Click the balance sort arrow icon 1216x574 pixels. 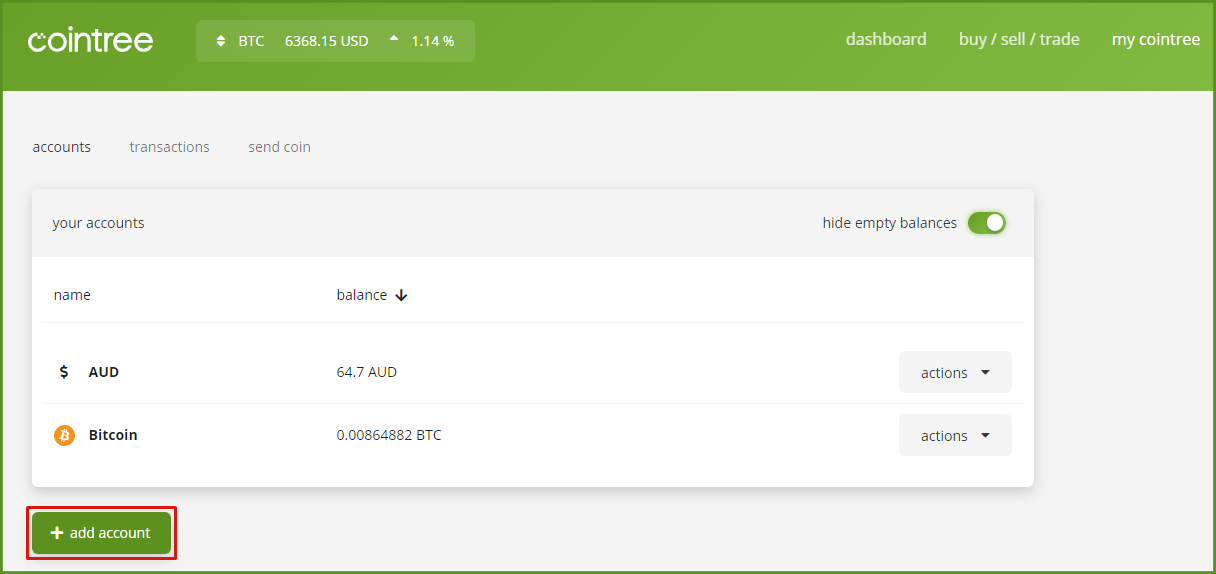[401, 295]
